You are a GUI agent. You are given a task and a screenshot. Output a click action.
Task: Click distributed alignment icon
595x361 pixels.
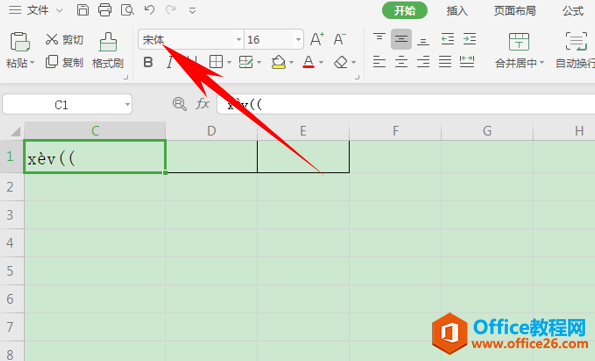tap(467, 62)
